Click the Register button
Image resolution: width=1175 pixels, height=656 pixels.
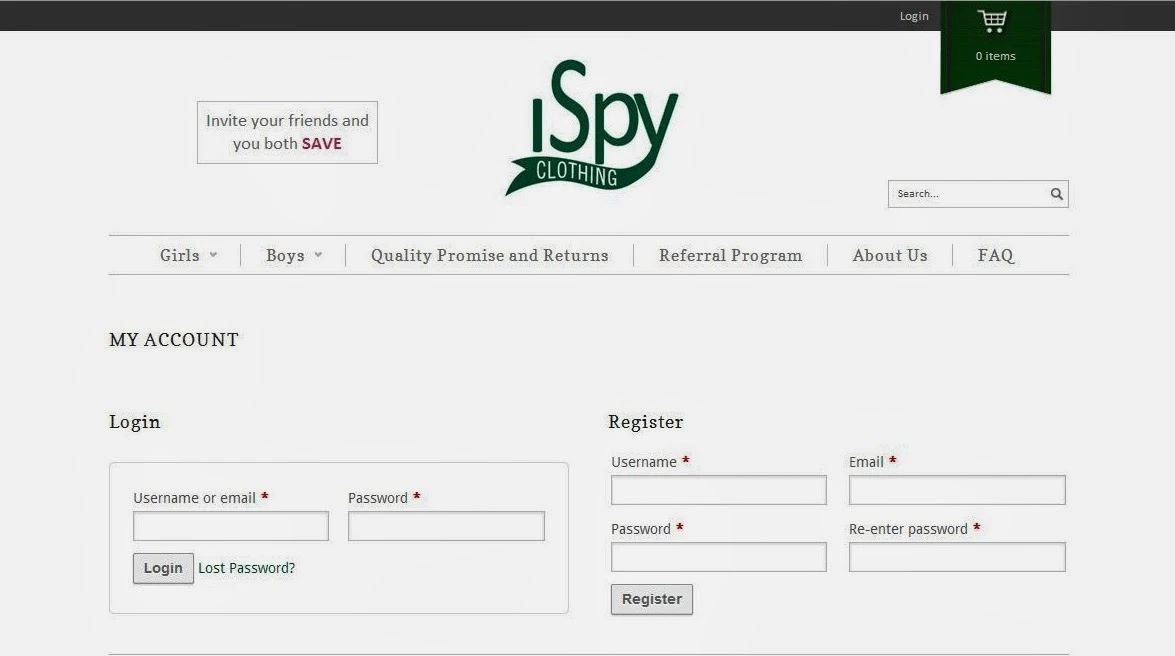click(652, 599)
